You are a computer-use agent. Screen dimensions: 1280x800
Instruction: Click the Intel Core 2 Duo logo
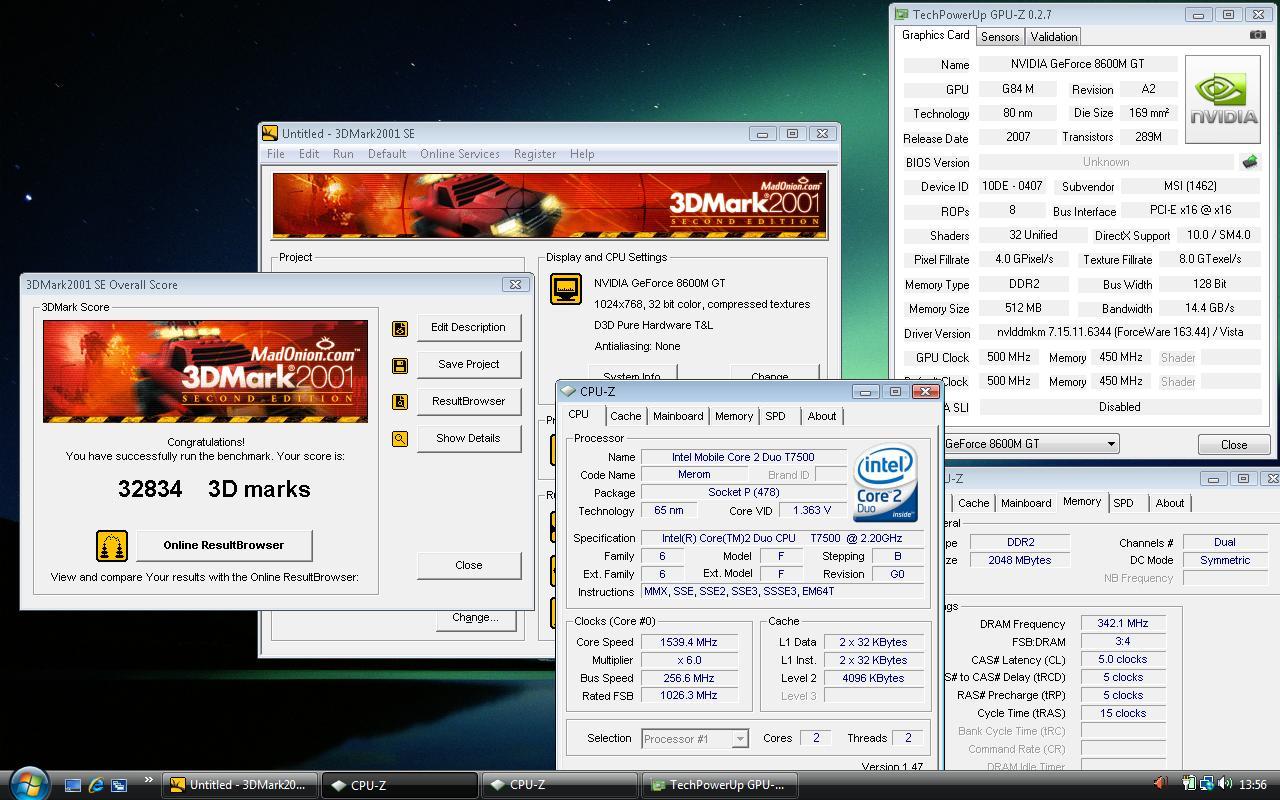(x=885, y=484)
